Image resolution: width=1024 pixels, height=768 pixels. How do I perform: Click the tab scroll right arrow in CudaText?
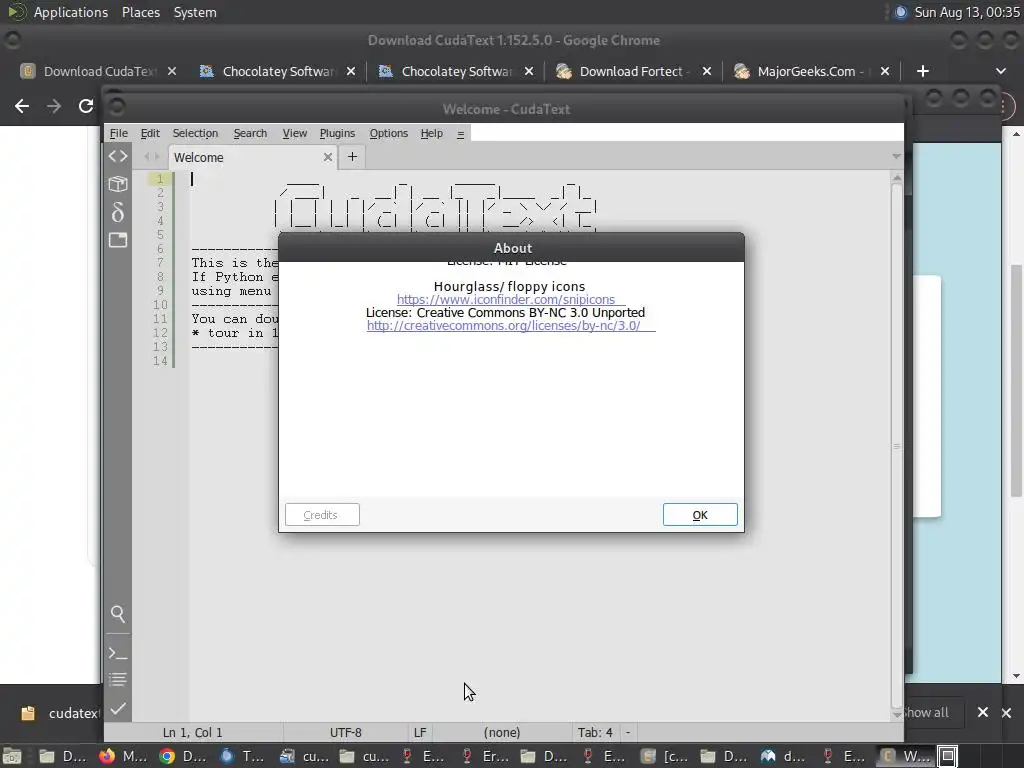point(156,157)
